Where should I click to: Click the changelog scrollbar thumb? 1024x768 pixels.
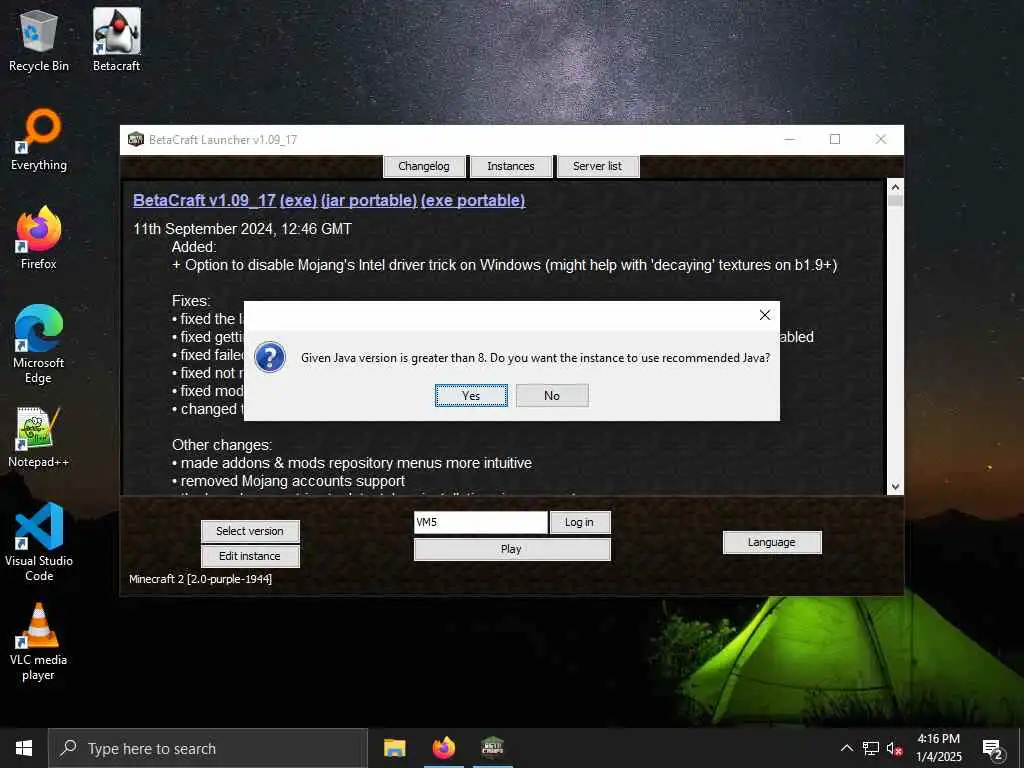coord(895,200)
